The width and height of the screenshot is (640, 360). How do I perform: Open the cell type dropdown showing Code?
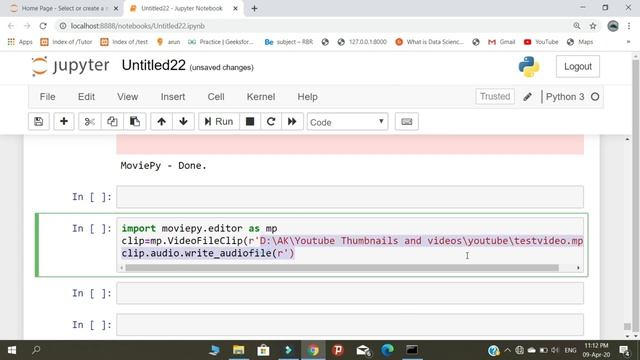click(x=347, y=122)
